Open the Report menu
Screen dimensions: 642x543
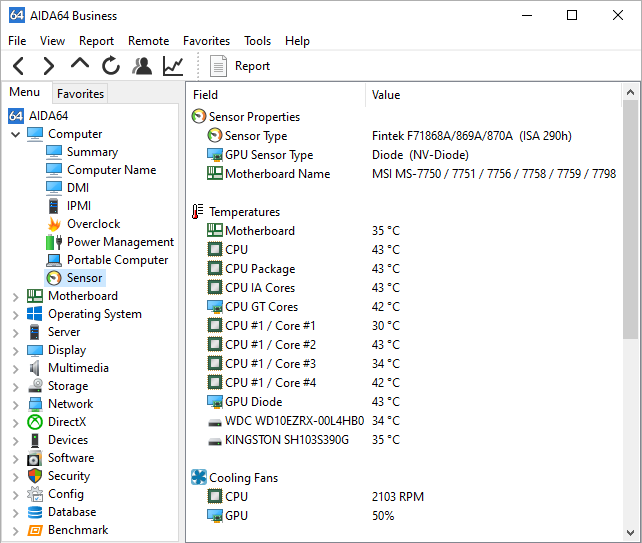96,41
